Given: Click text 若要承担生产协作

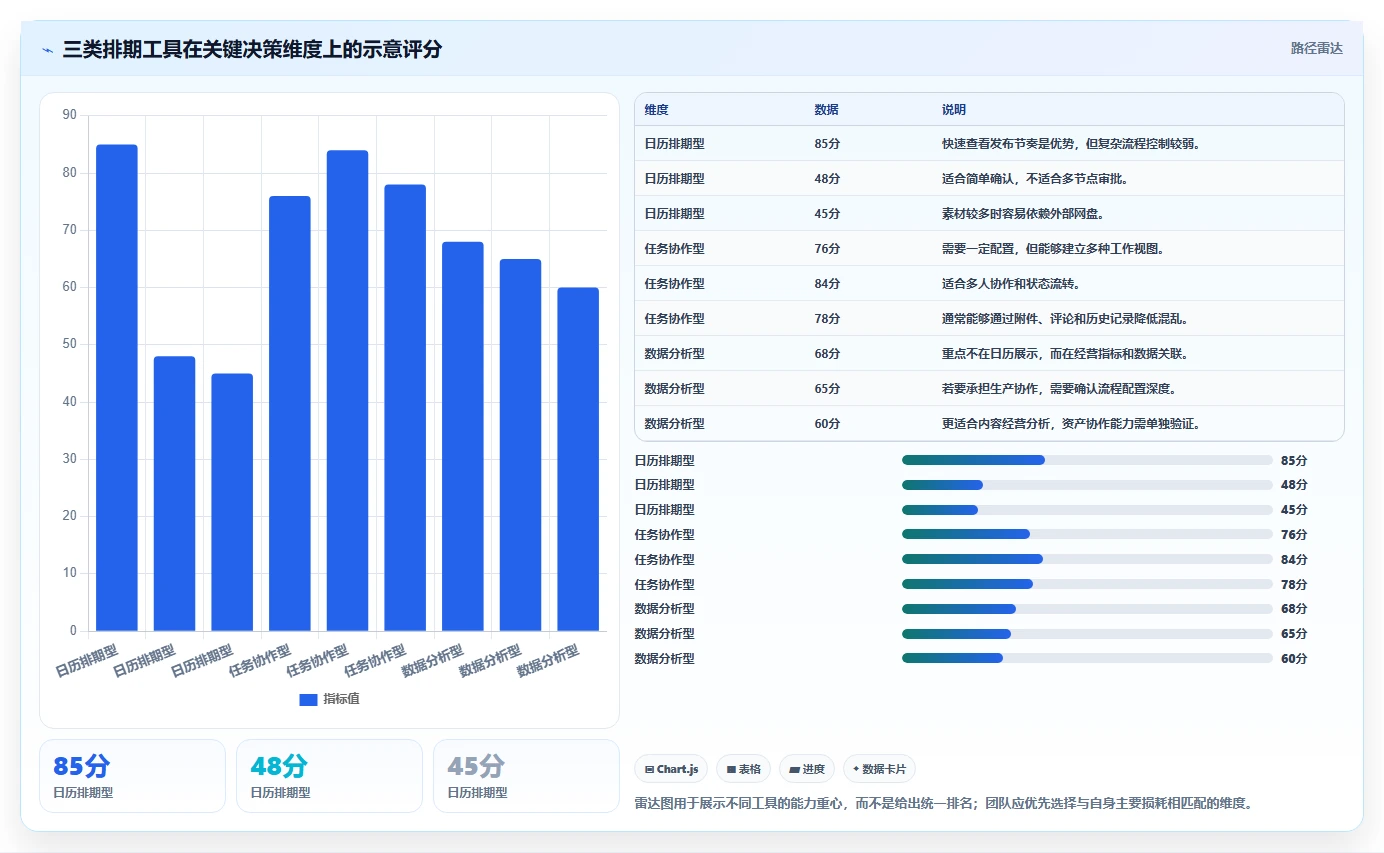Looking at the screenshot, I should coord(990,388).
